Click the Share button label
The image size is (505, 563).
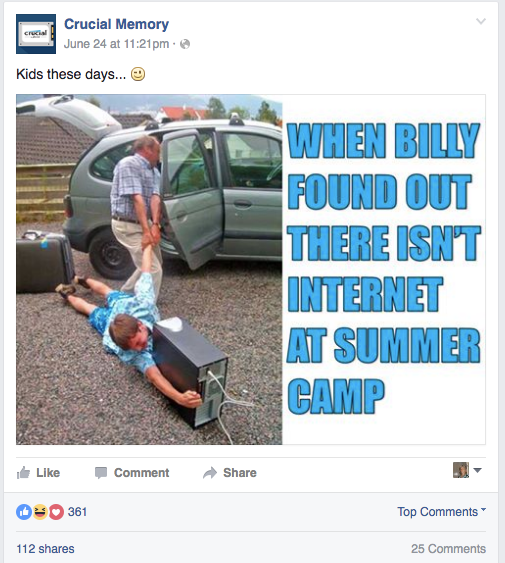tap(240, 473)
